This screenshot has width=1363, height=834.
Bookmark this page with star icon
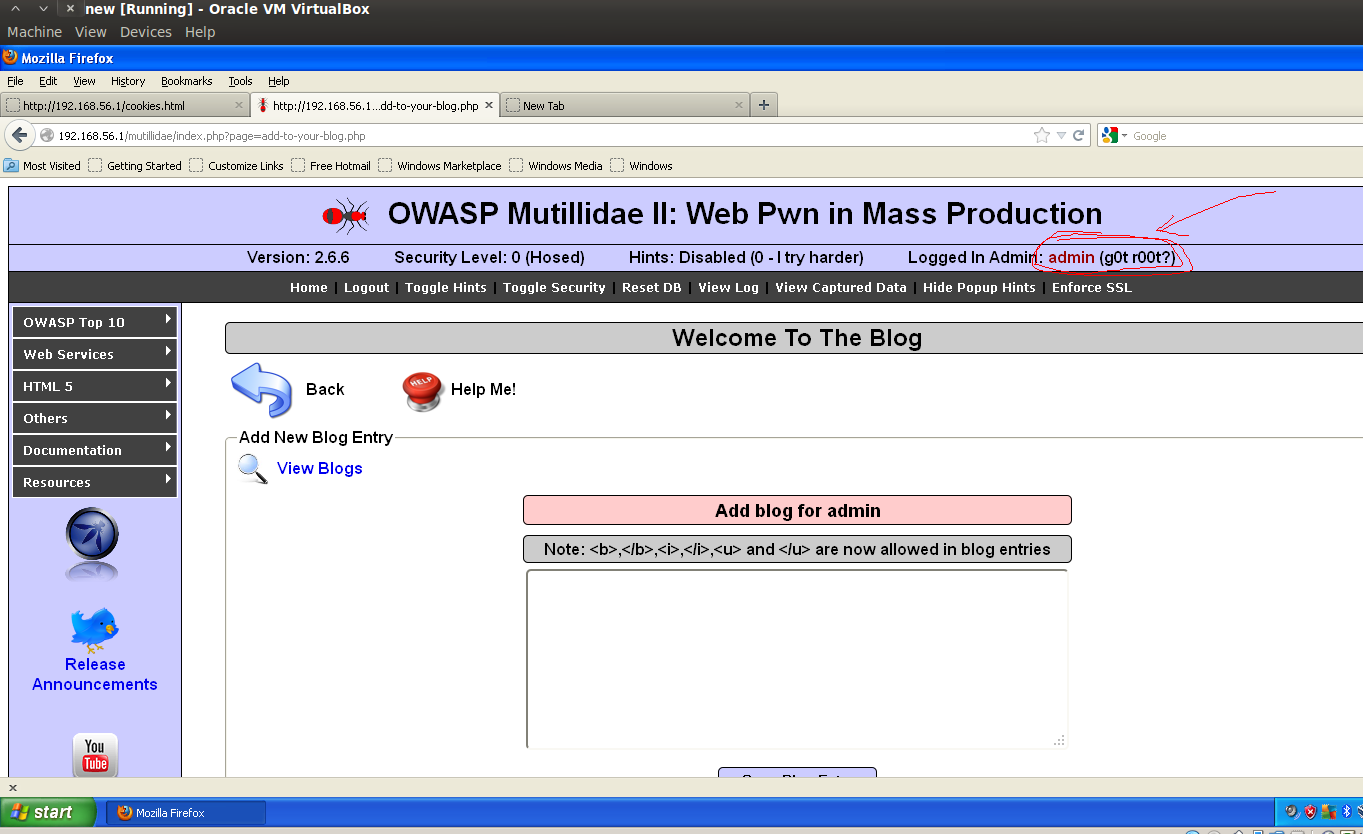(x=1042, y=135)
